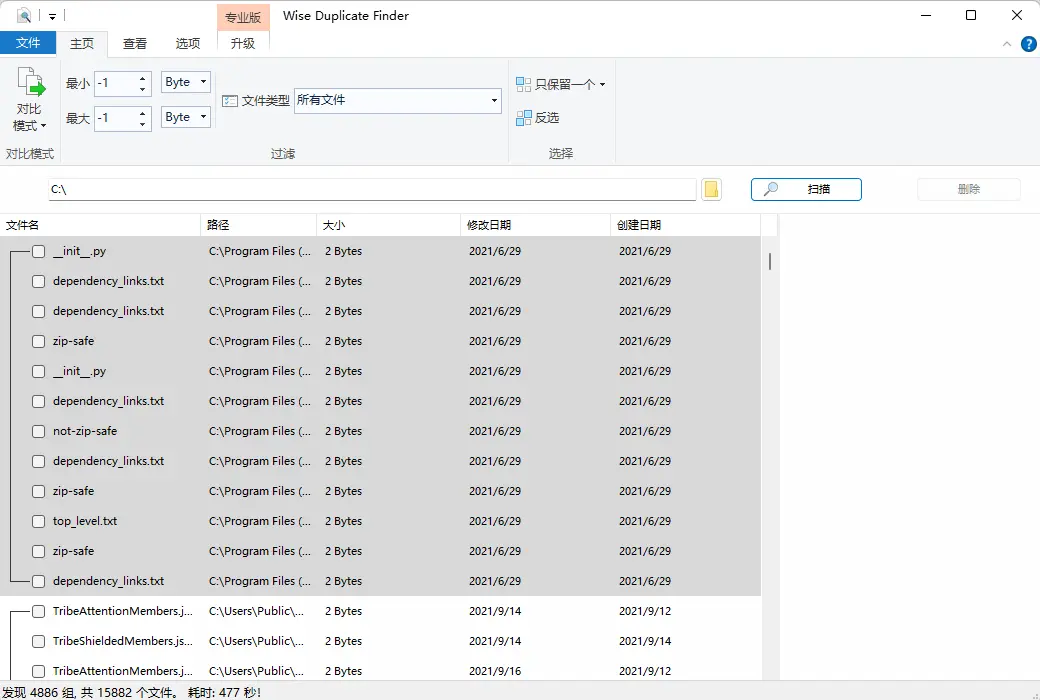
Task: Sort by 路径 column header
Action: [259, 225]
